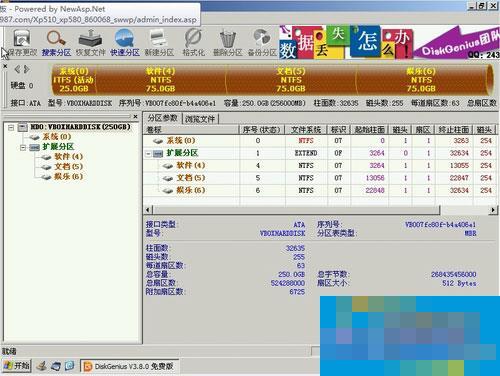Click the DiskGenius团队 purple banner
The width and height of the screenshot is (500, 376).
[457, 42]
